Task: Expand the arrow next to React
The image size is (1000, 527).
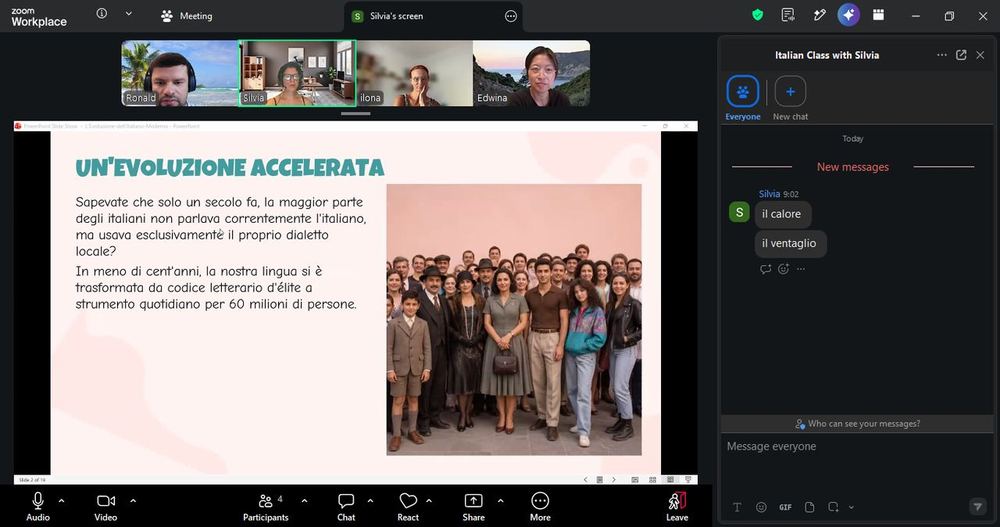Action: (429, 501)
